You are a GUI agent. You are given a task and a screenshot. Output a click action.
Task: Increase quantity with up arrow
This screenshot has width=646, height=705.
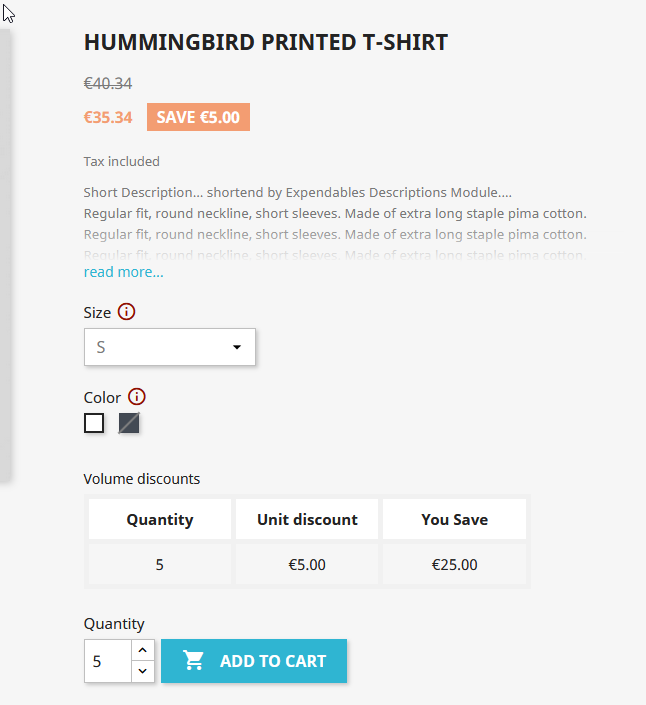click(142, 651)
